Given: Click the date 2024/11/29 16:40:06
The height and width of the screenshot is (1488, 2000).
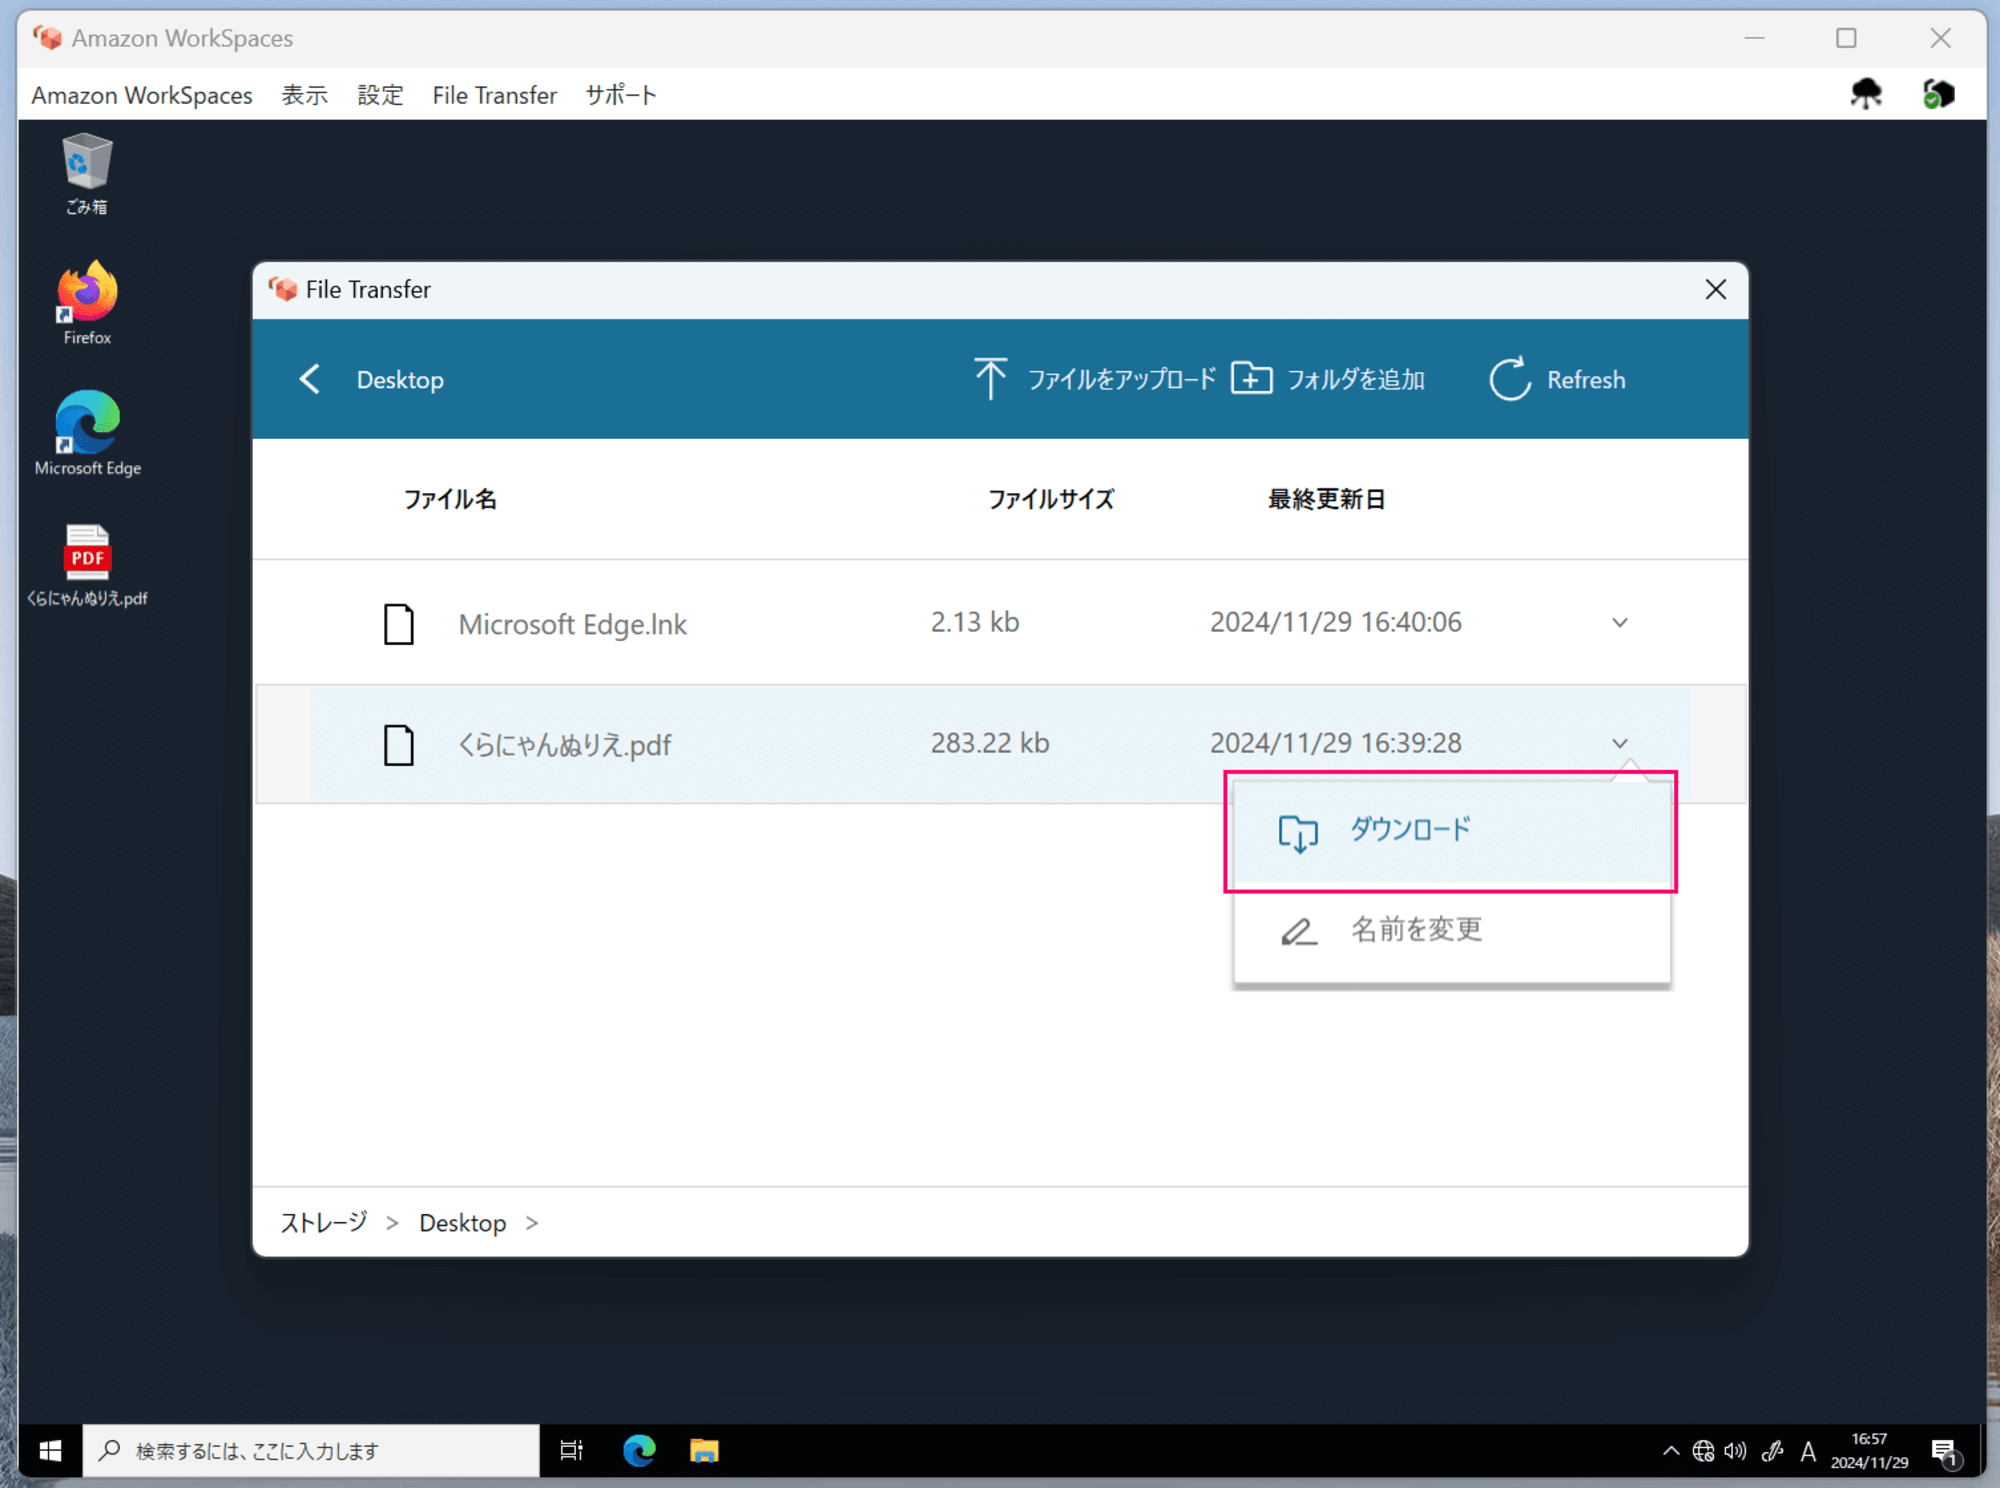Looking at the screenshot, I should (x=1336, y=623).
